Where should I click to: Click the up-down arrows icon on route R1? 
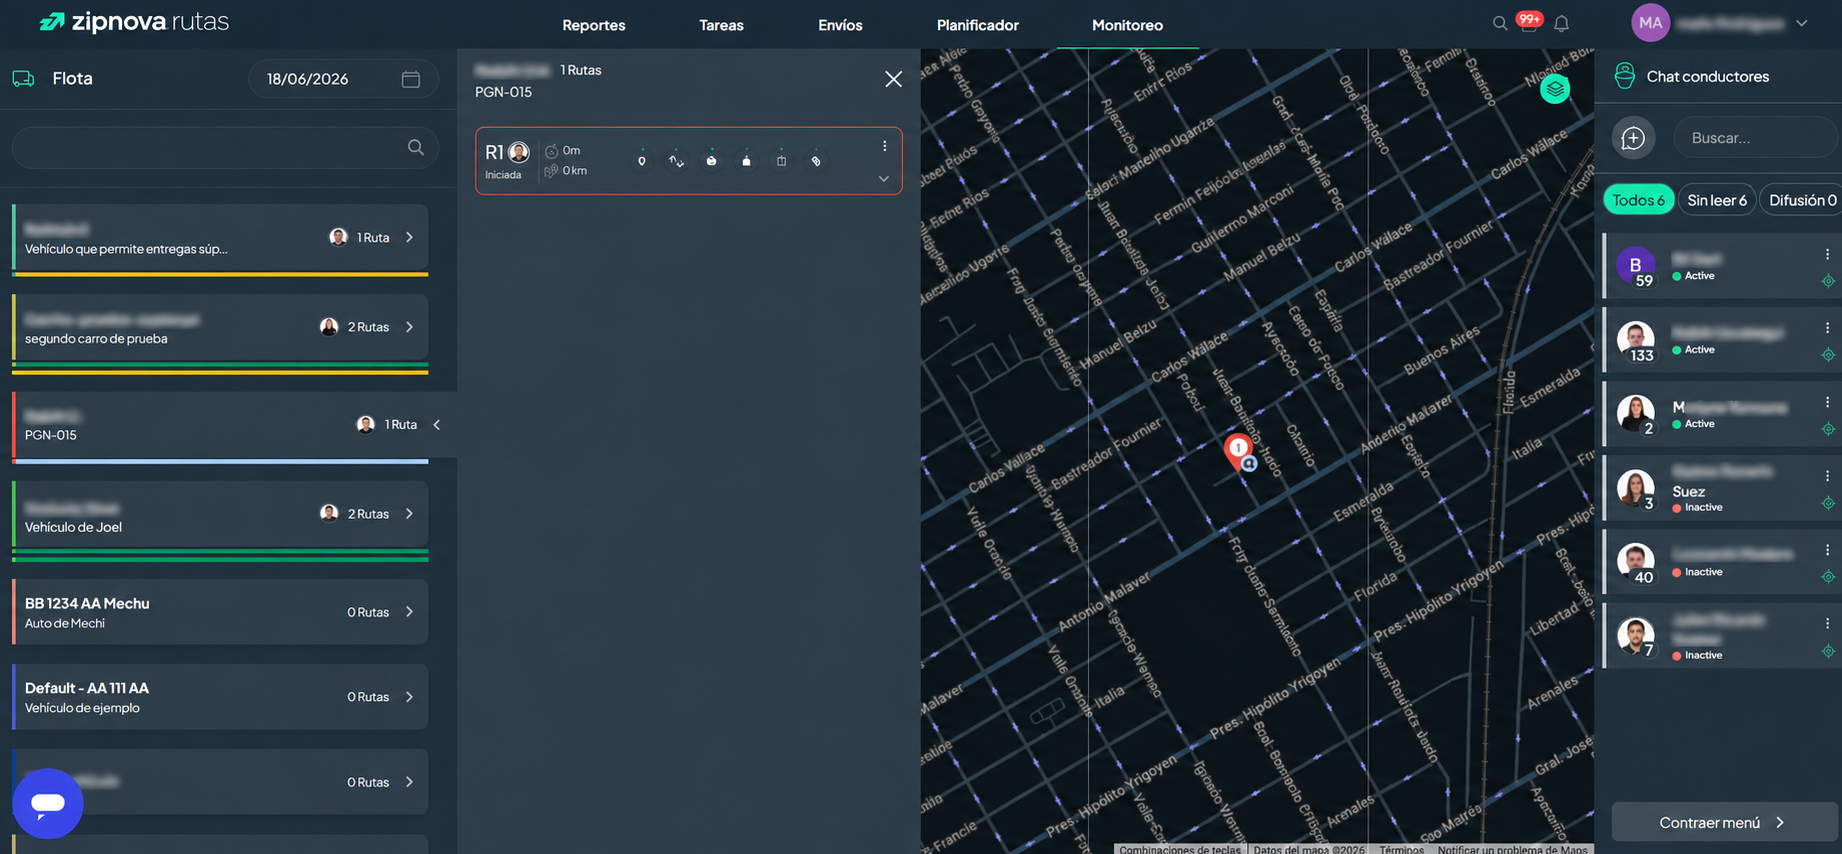pos(677,160)
